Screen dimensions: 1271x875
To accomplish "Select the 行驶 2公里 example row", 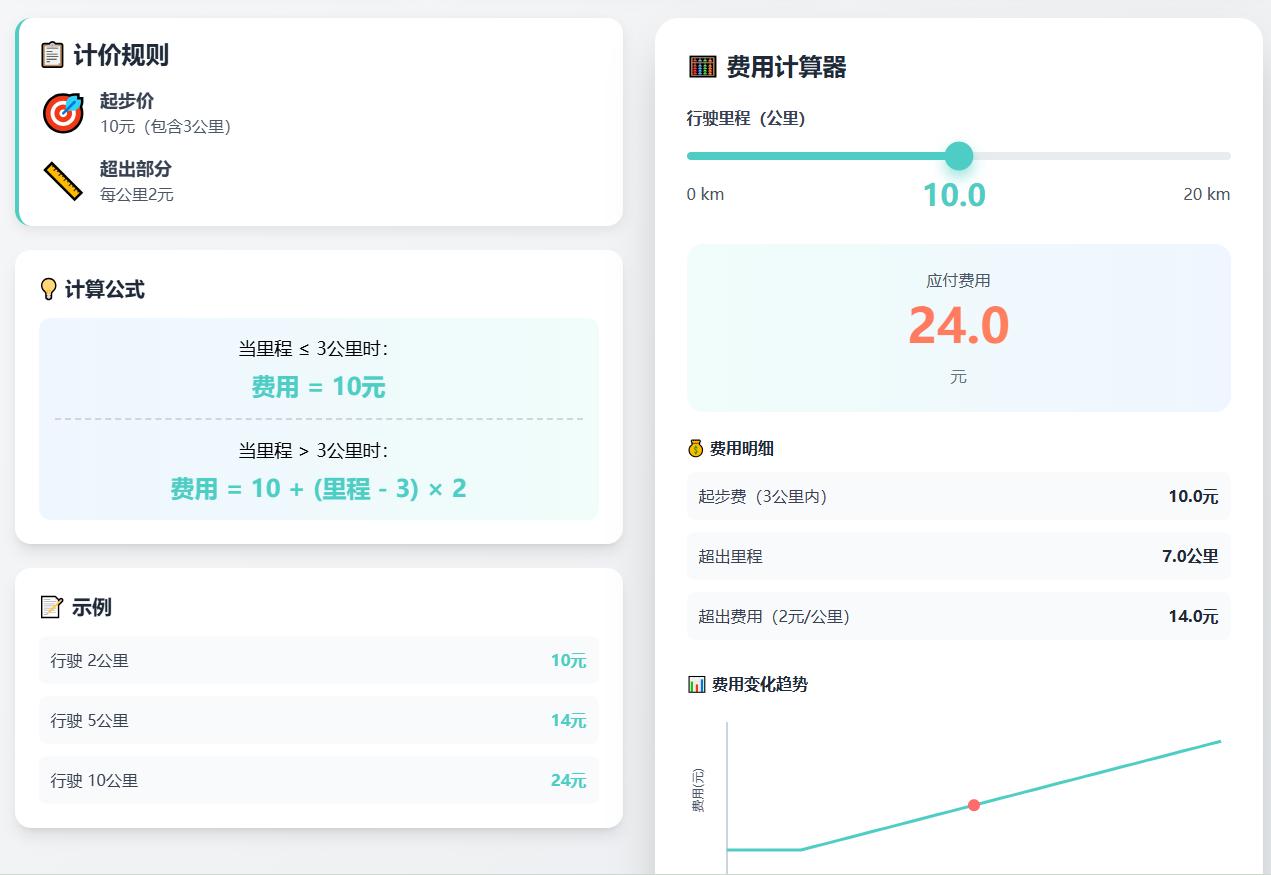I will 319,660.
